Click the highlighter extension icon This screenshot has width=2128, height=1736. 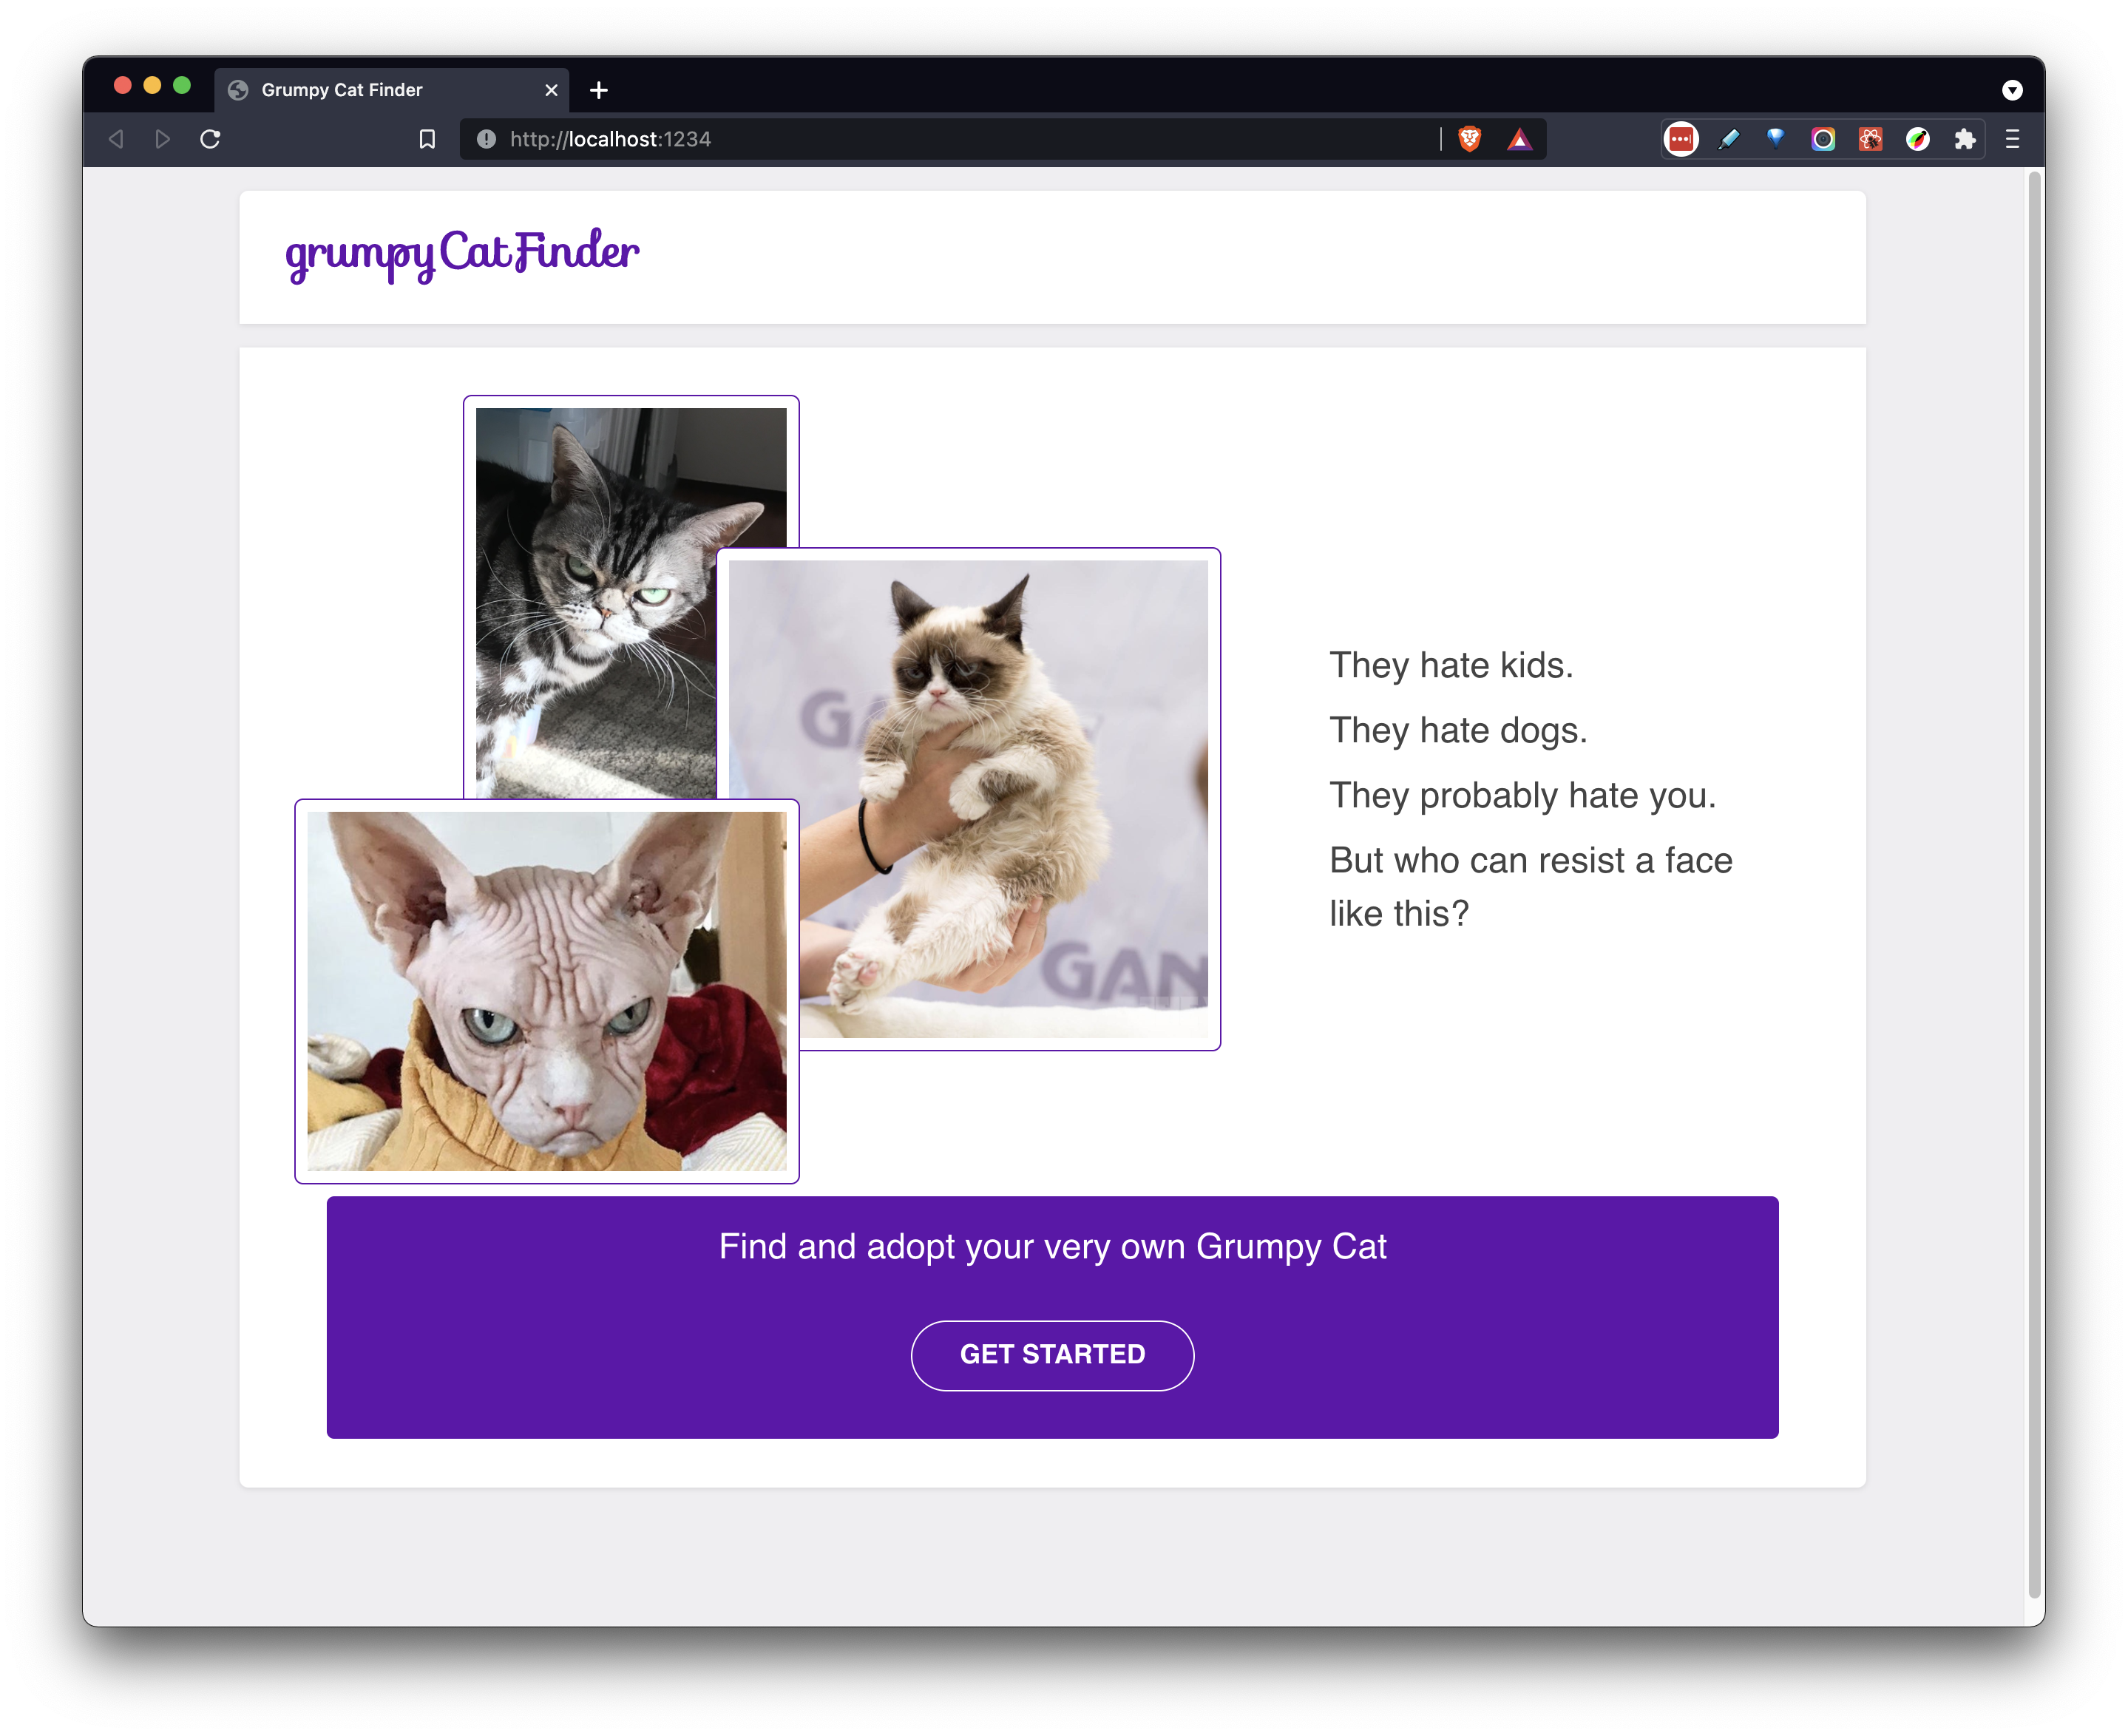pyautogui.click(x=1729, y=140)
